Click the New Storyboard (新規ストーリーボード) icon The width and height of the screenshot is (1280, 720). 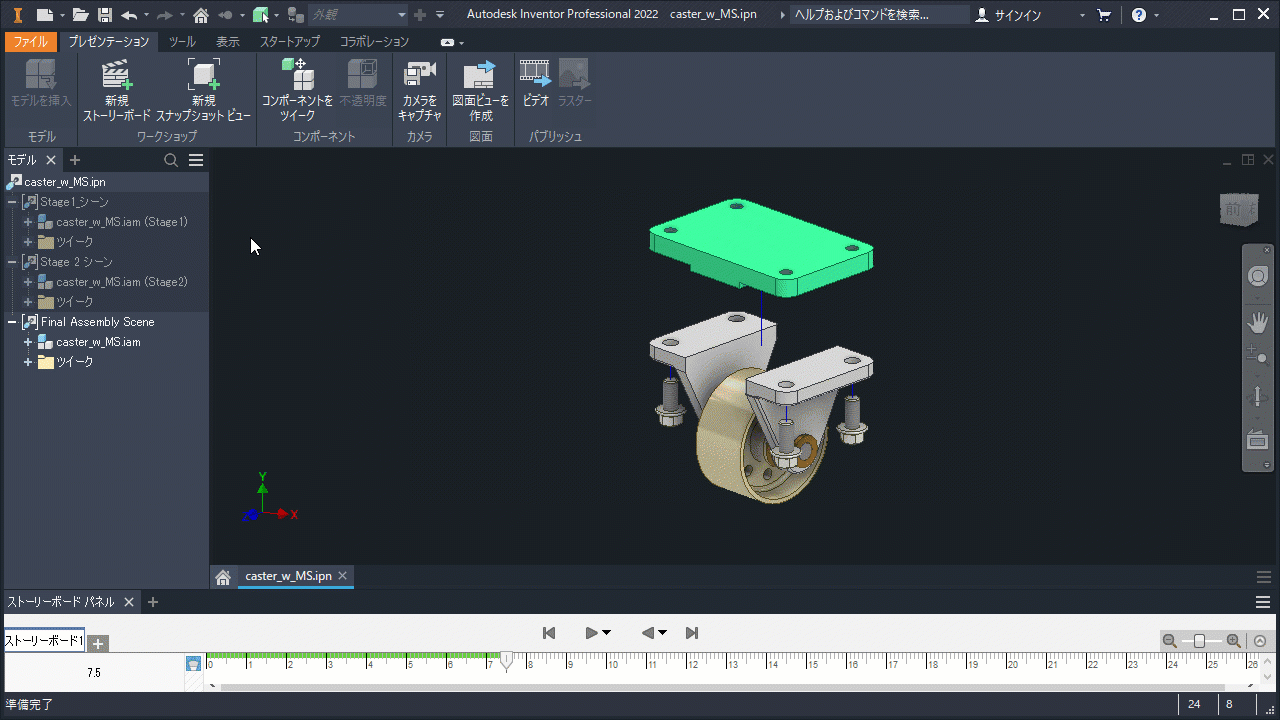(x=117, y=76)
